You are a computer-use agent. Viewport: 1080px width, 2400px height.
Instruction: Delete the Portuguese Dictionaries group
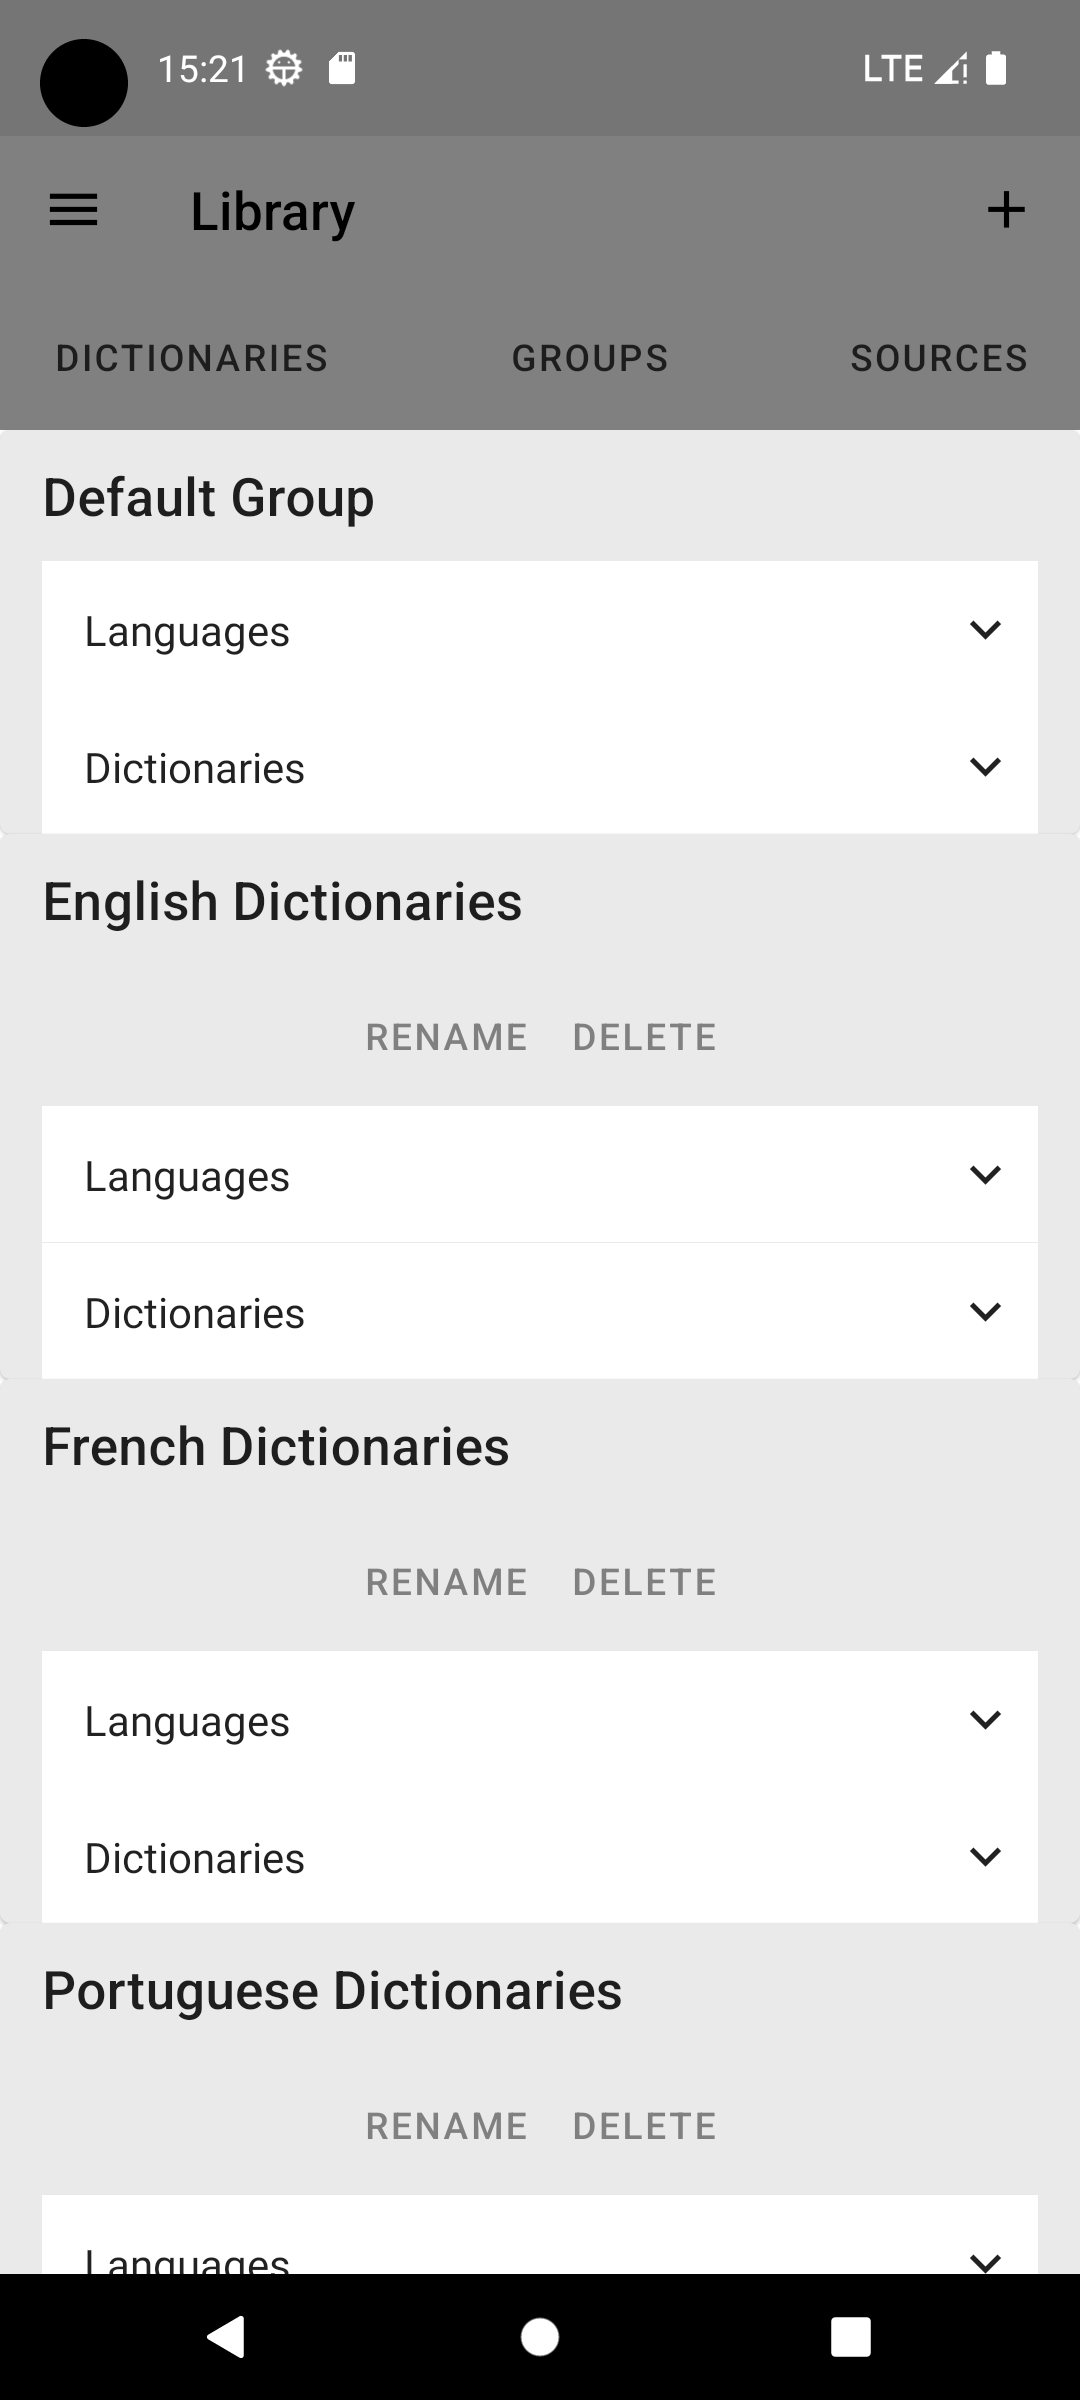point(644,2126)
